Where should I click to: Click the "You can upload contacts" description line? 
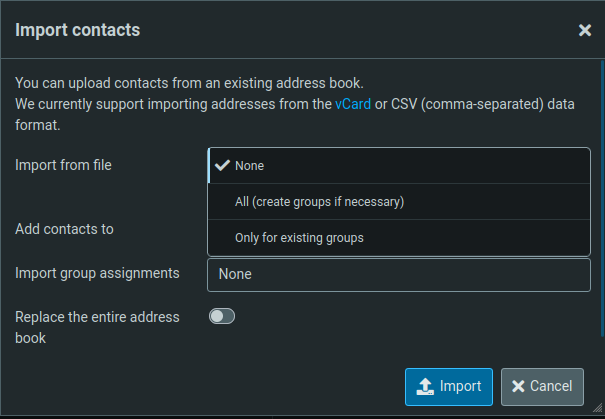tap(190, 82)
